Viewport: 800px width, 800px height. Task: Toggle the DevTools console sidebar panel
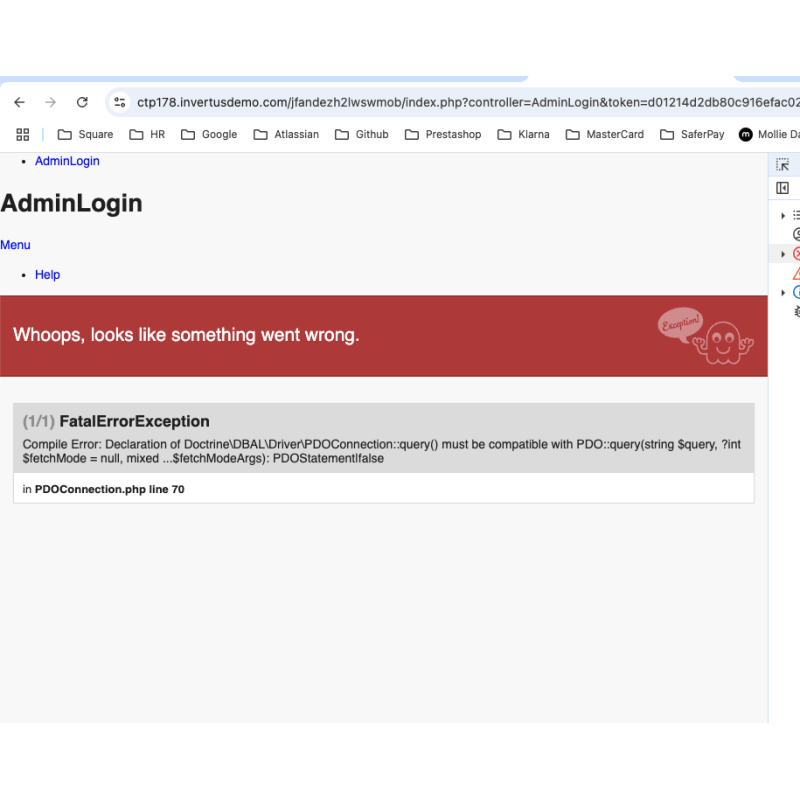click(x=783, y=188)
